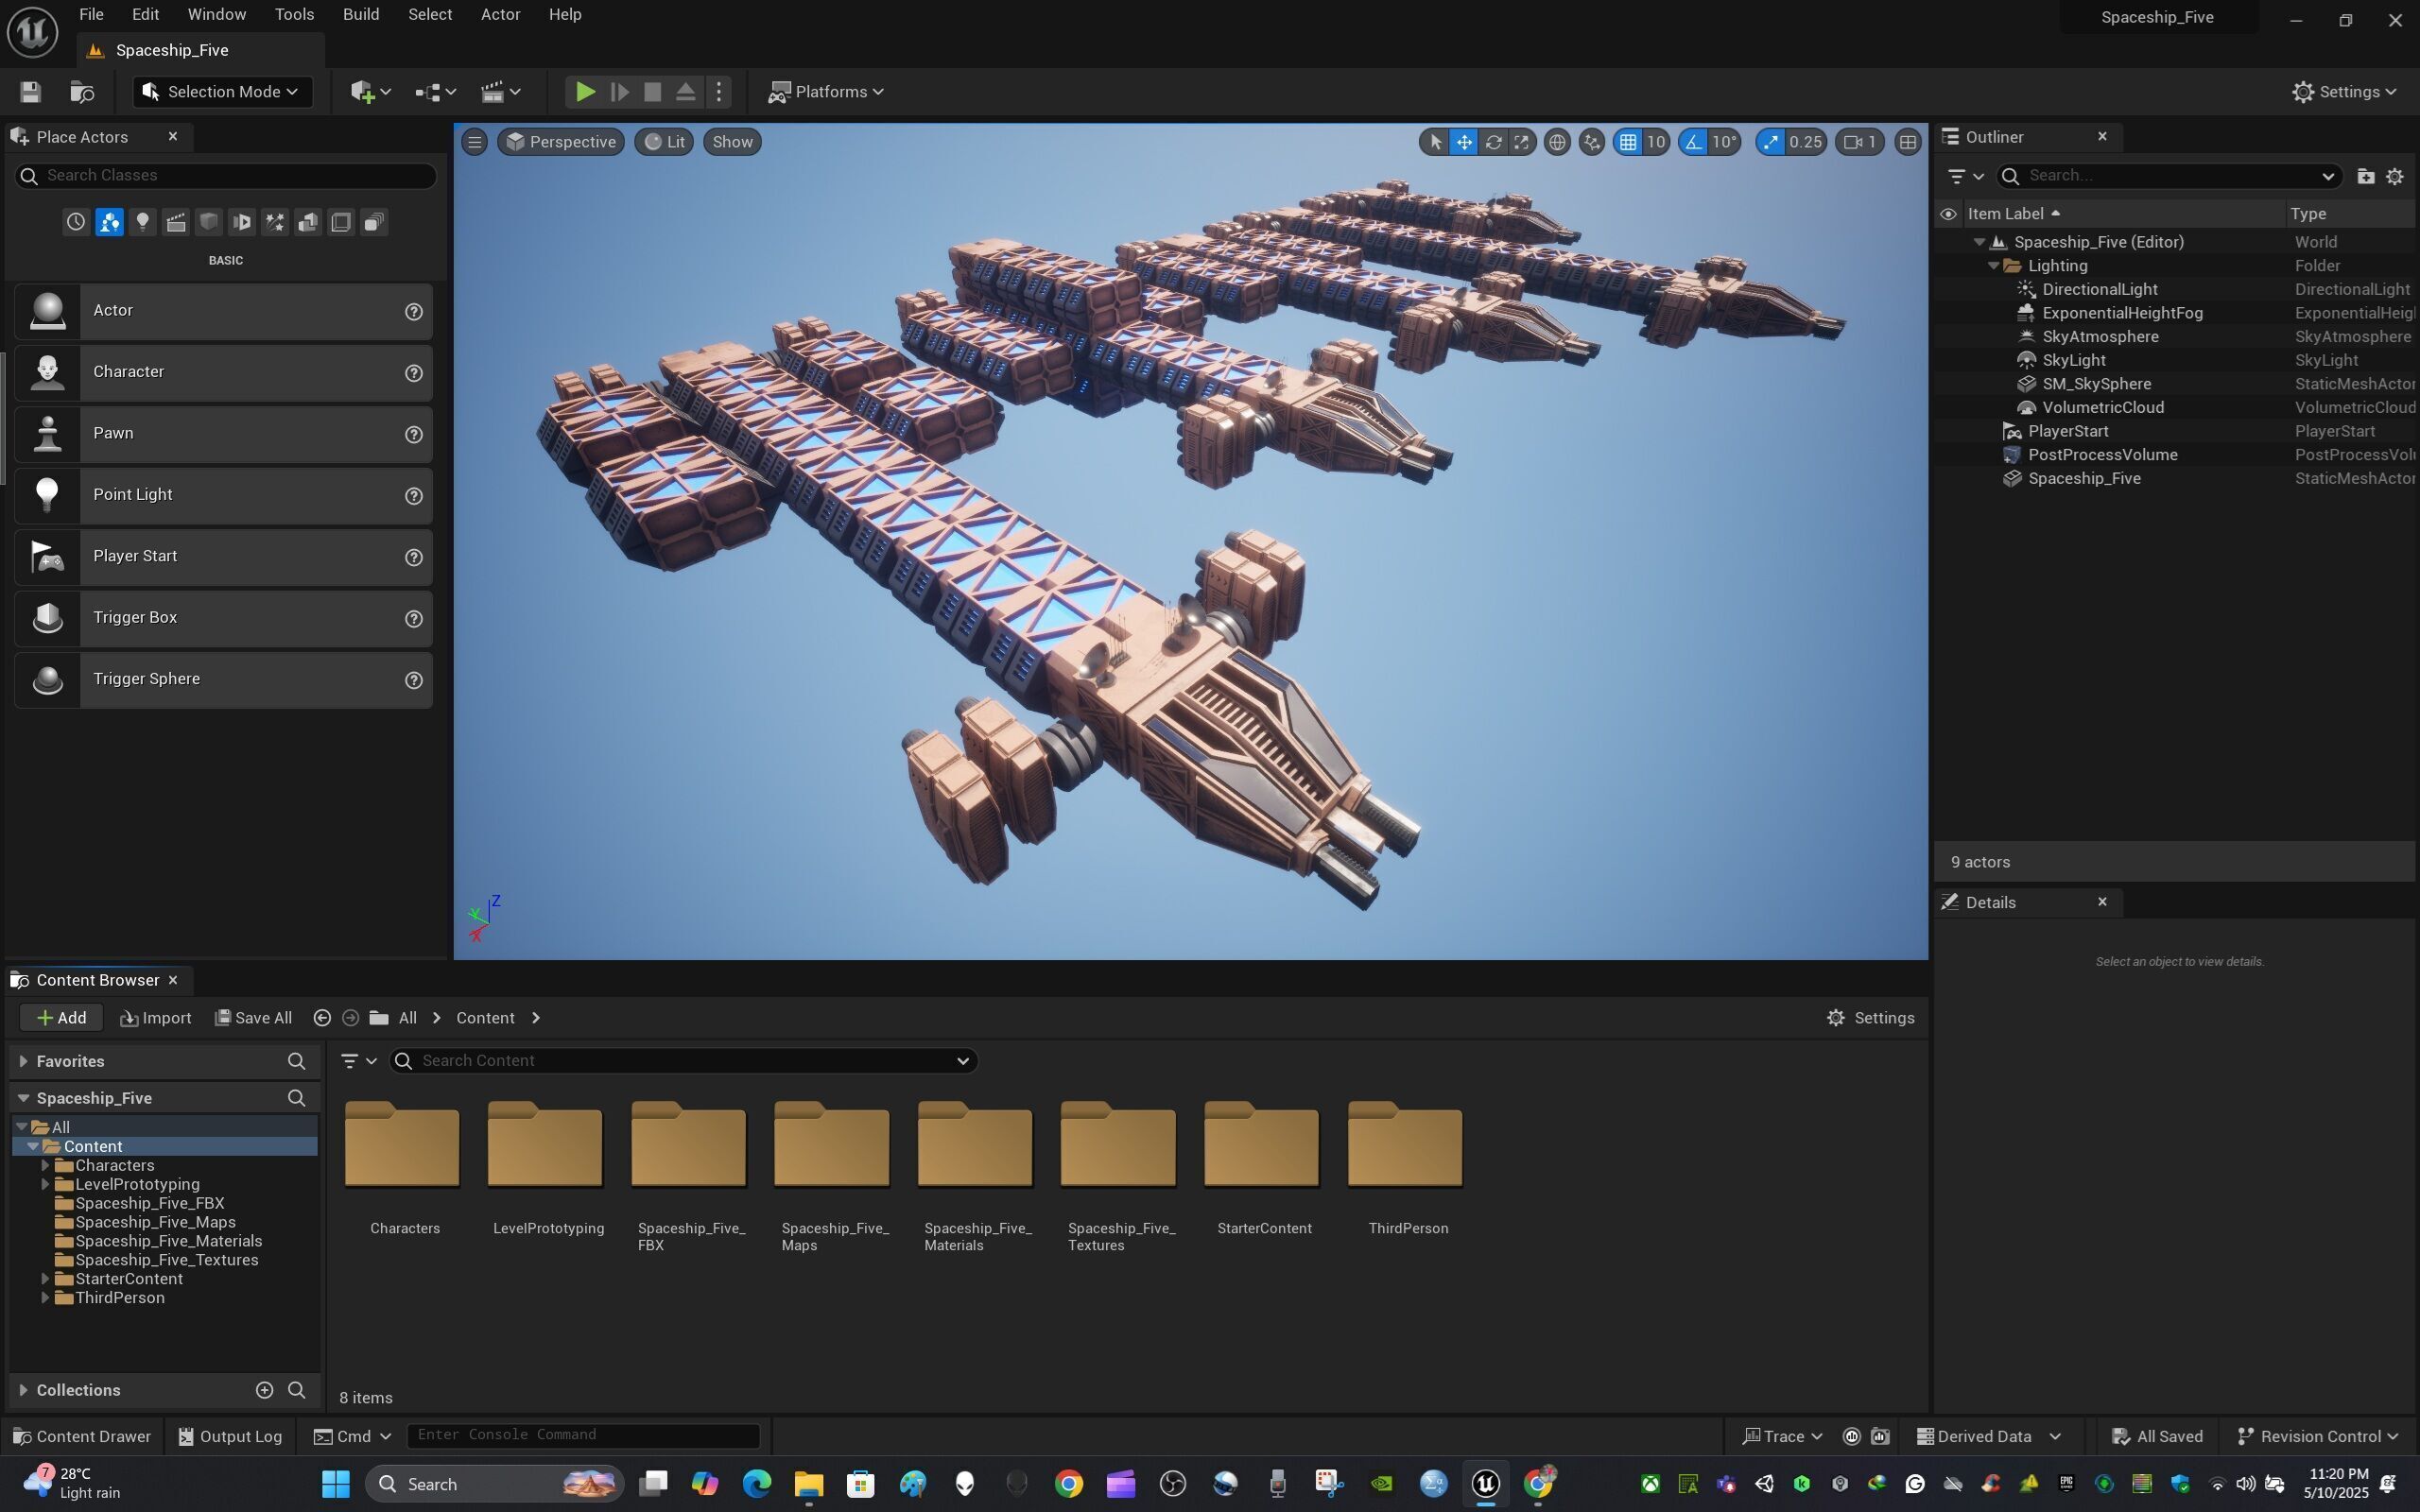Viewport: 2420px width, 1512px height.
Task: Toggle rotation snapping angle icon
Action: click(x=1693, y=142)
